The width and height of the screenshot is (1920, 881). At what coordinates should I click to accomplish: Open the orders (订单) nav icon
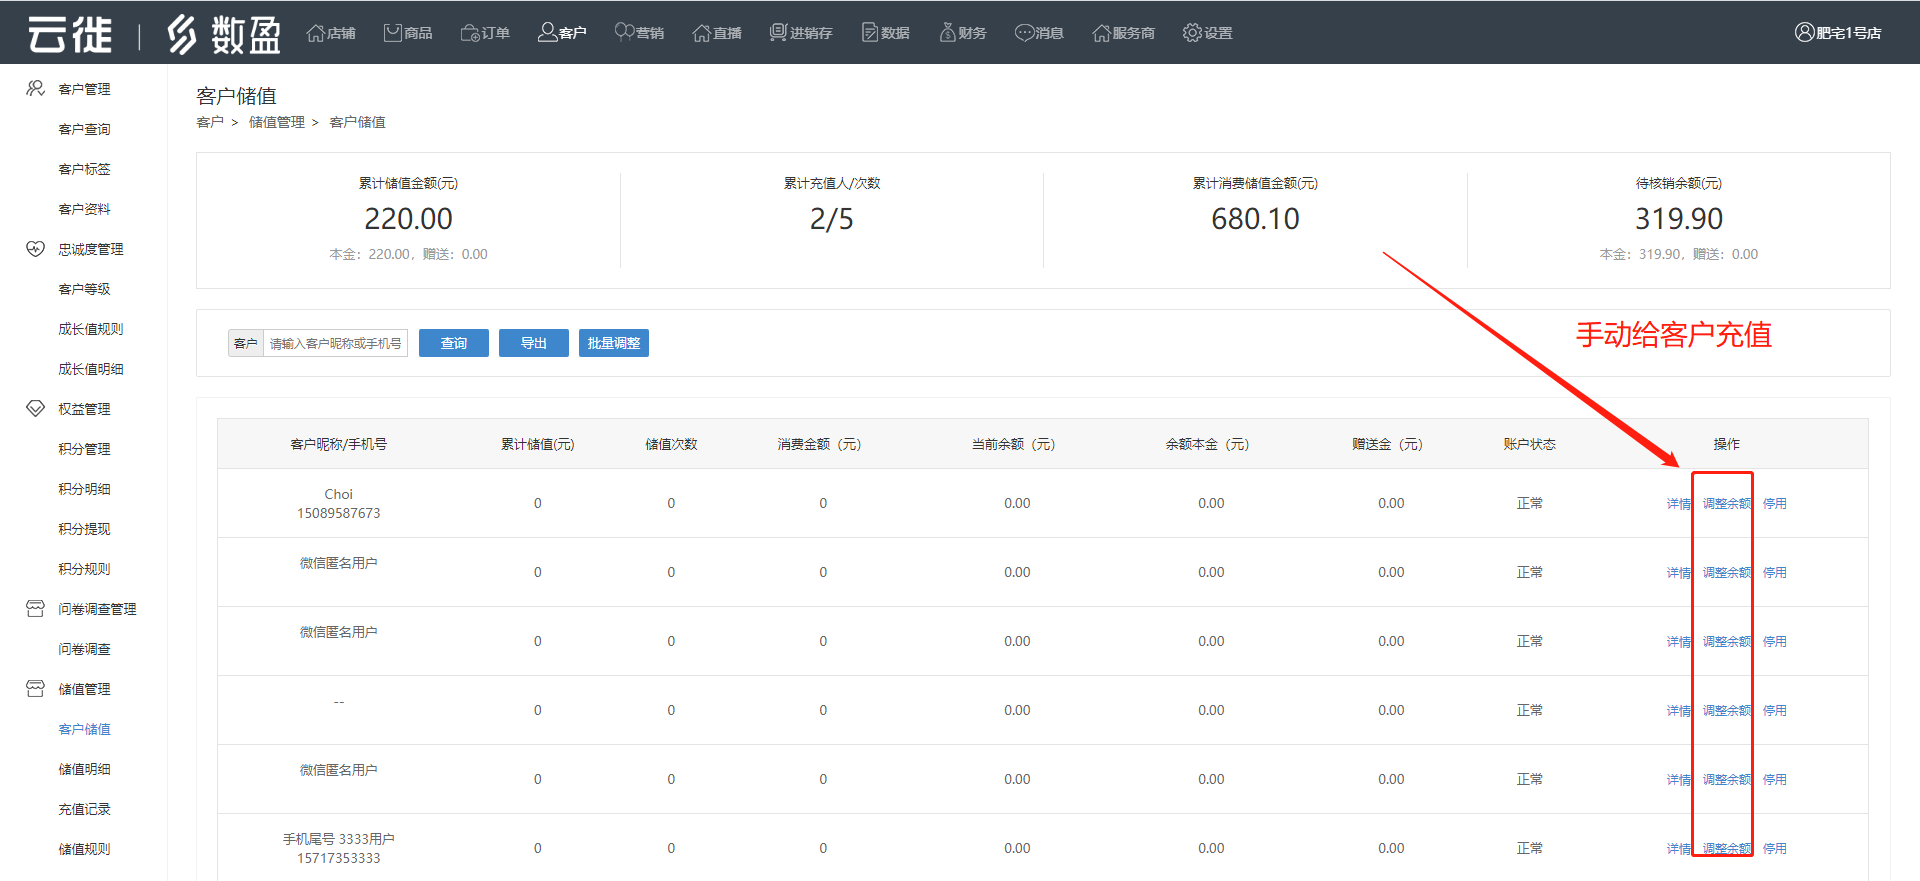coord(470,33)
